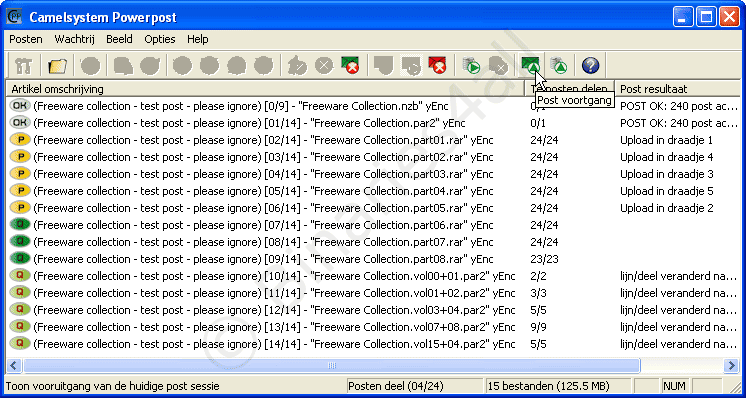Open the Opties menu

[x=160, y=39]
